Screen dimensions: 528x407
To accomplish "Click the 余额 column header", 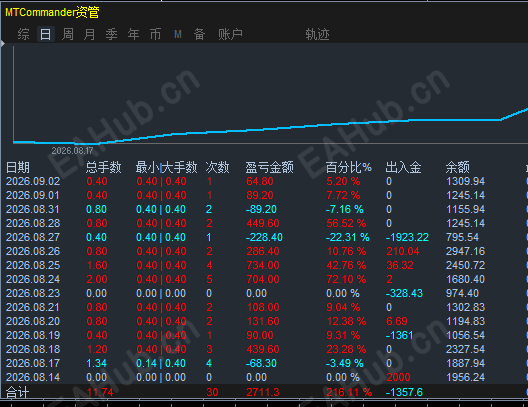I will (x=458, y=167).
